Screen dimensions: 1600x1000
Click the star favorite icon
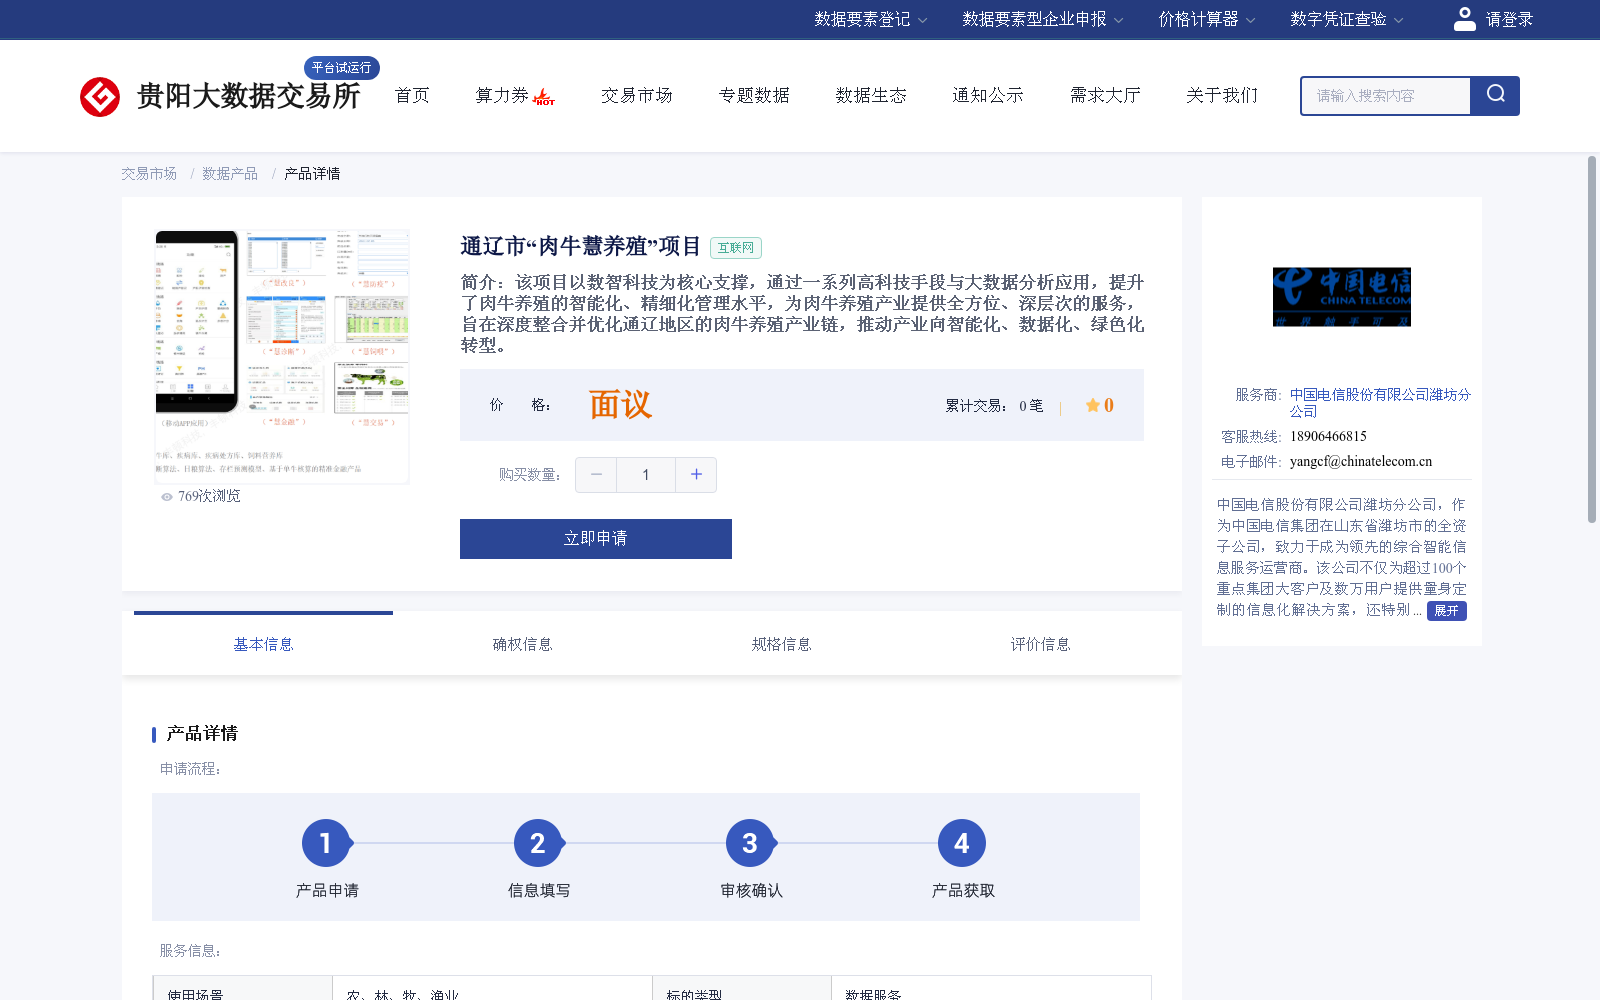pyautogui.click(x=1093, y=405)
